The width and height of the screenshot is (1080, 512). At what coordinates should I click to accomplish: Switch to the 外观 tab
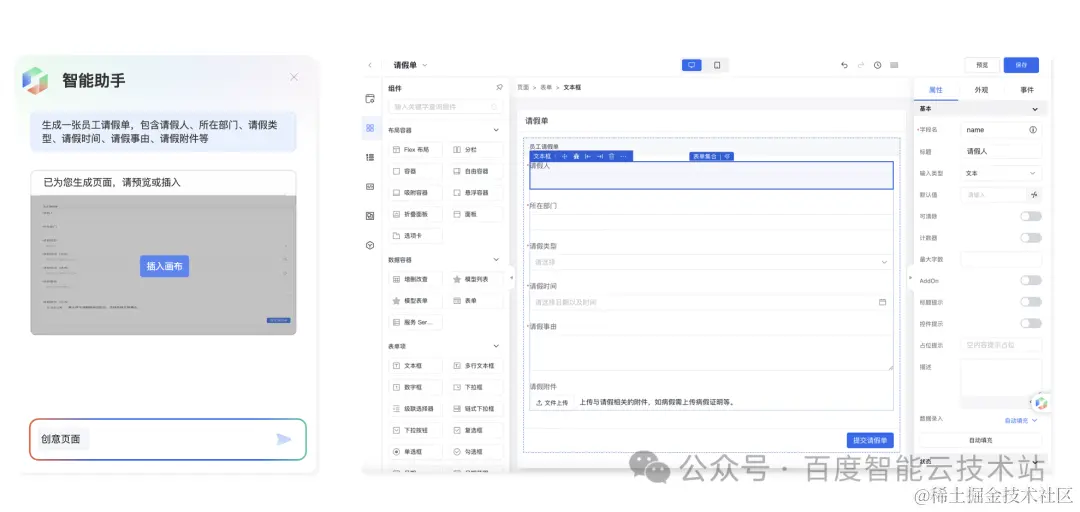pyautogui.click(x=981, y=90)
